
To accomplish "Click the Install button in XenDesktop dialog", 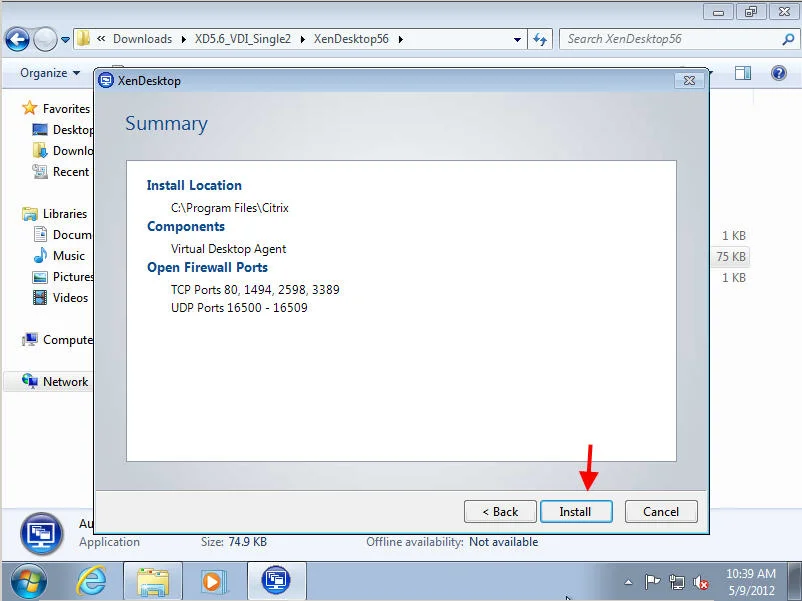I will [x=576, y=511].
